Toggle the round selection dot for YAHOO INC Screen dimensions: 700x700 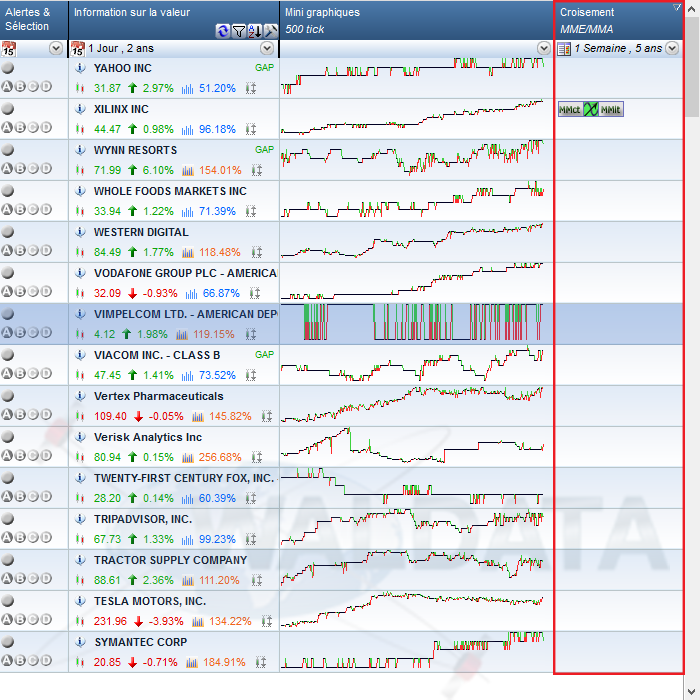(x=8, y=68)
